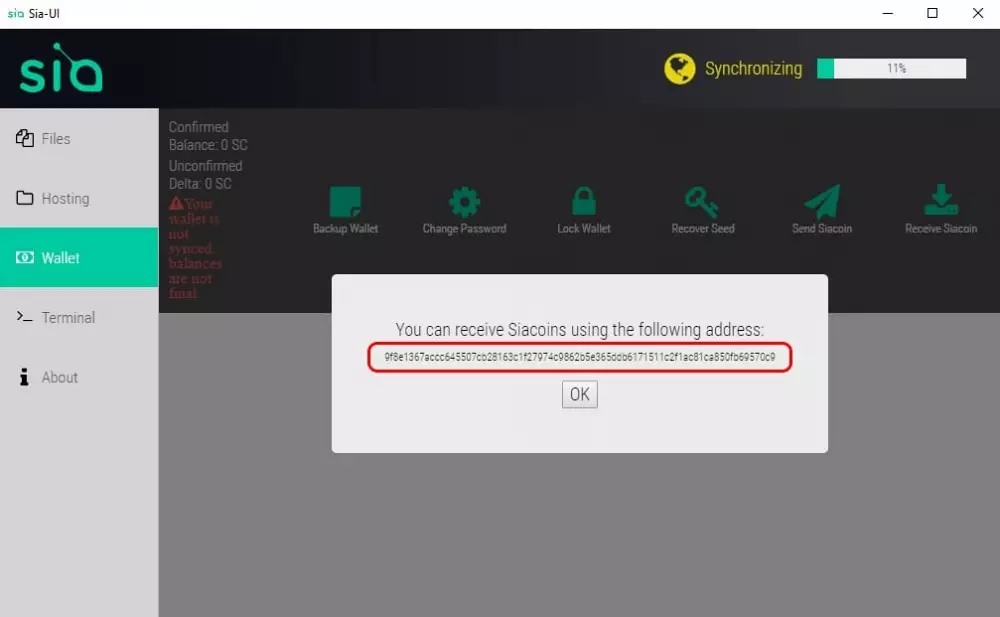Click the synchronizing globe icon

pos(680,69)
